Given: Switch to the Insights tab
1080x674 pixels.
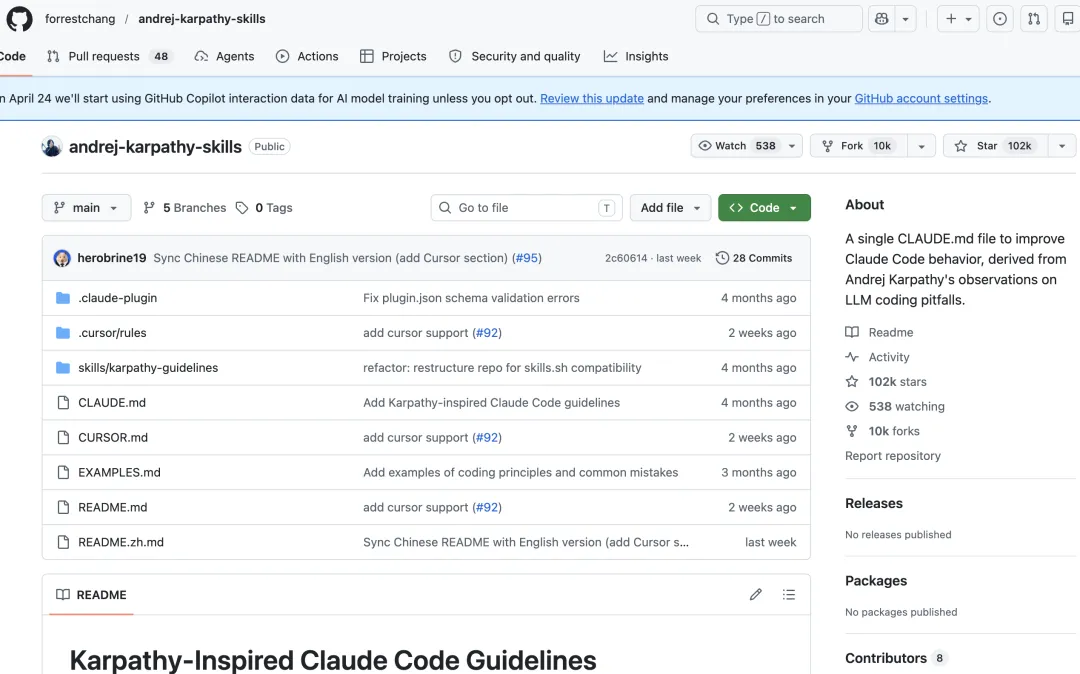Looking at the screenshot, I should [x=636, y=56].
